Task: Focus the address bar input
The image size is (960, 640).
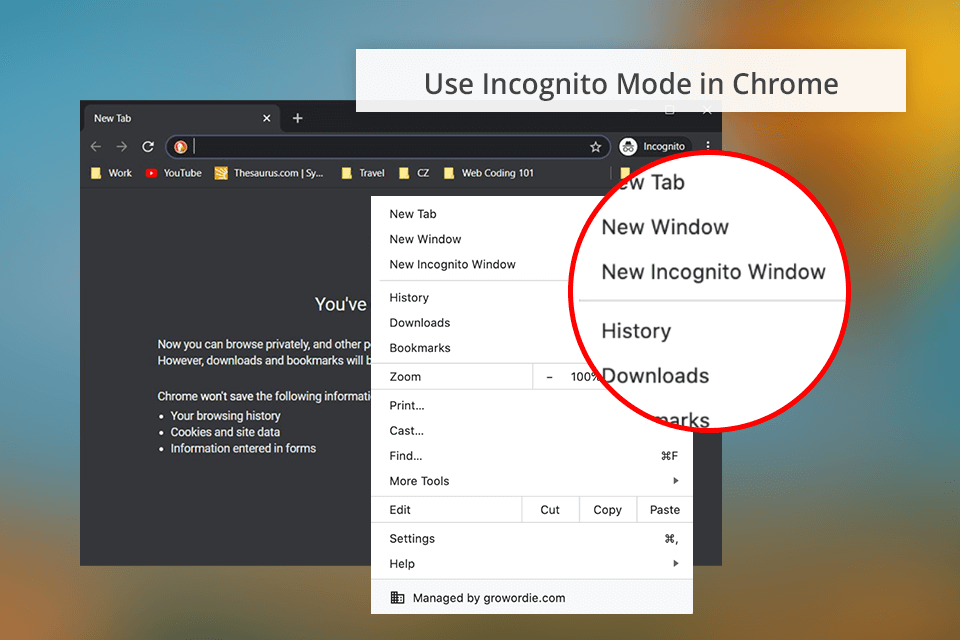Action: coord(389,147)
